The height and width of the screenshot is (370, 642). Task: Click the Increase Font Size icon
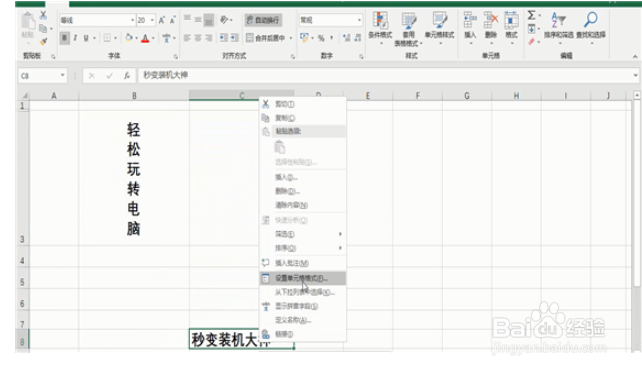coord(162,20)
